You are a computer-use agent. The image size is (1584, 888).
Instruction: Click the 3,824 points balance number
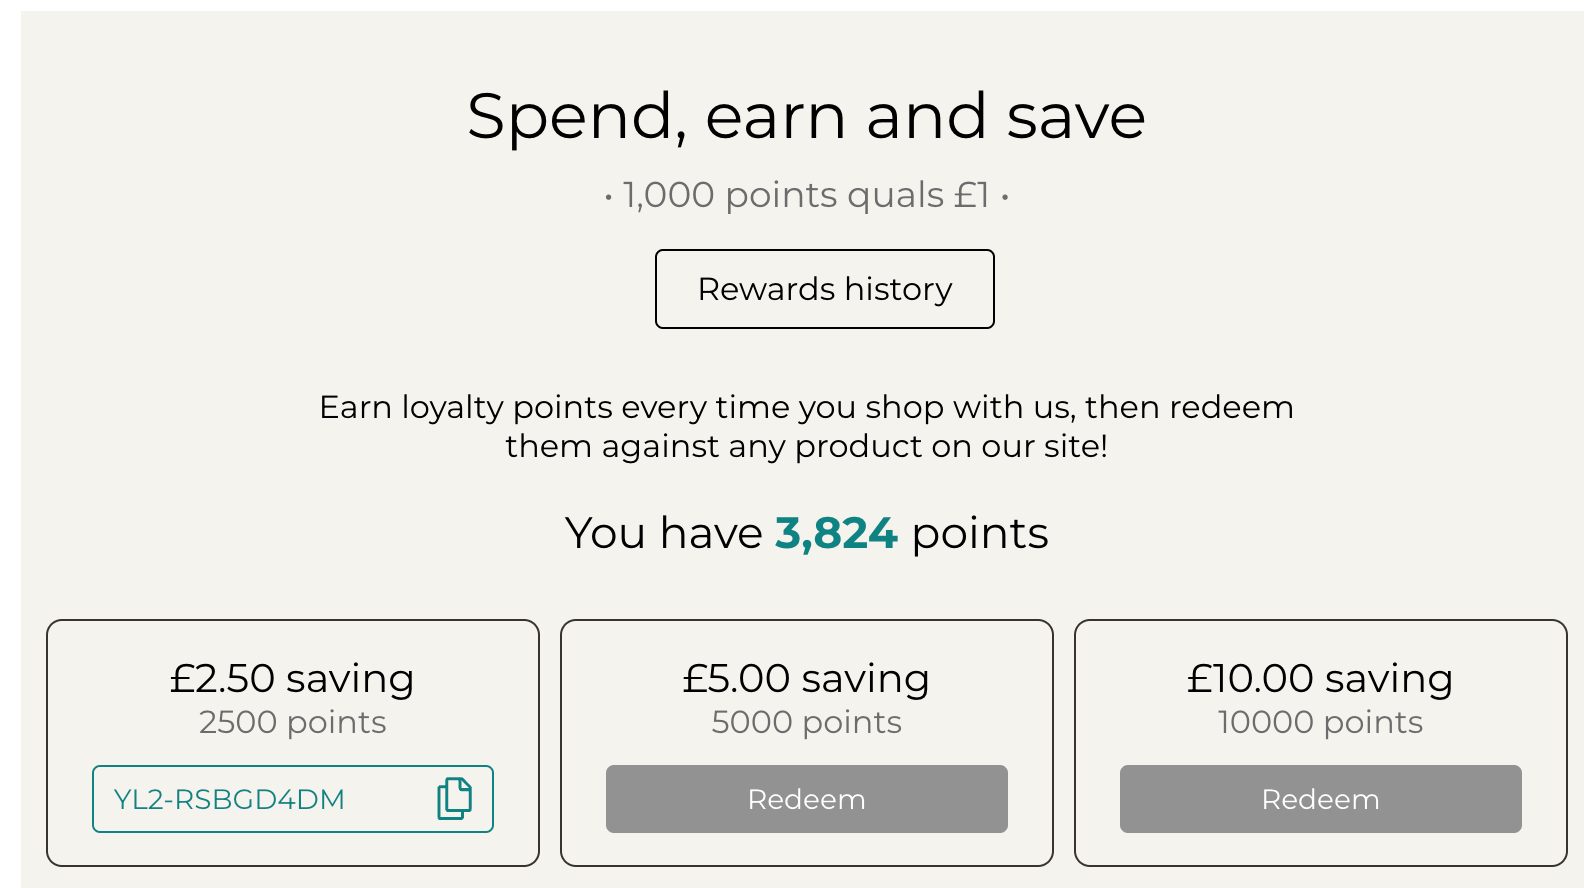pyautogui.click(x=836, y=533)
